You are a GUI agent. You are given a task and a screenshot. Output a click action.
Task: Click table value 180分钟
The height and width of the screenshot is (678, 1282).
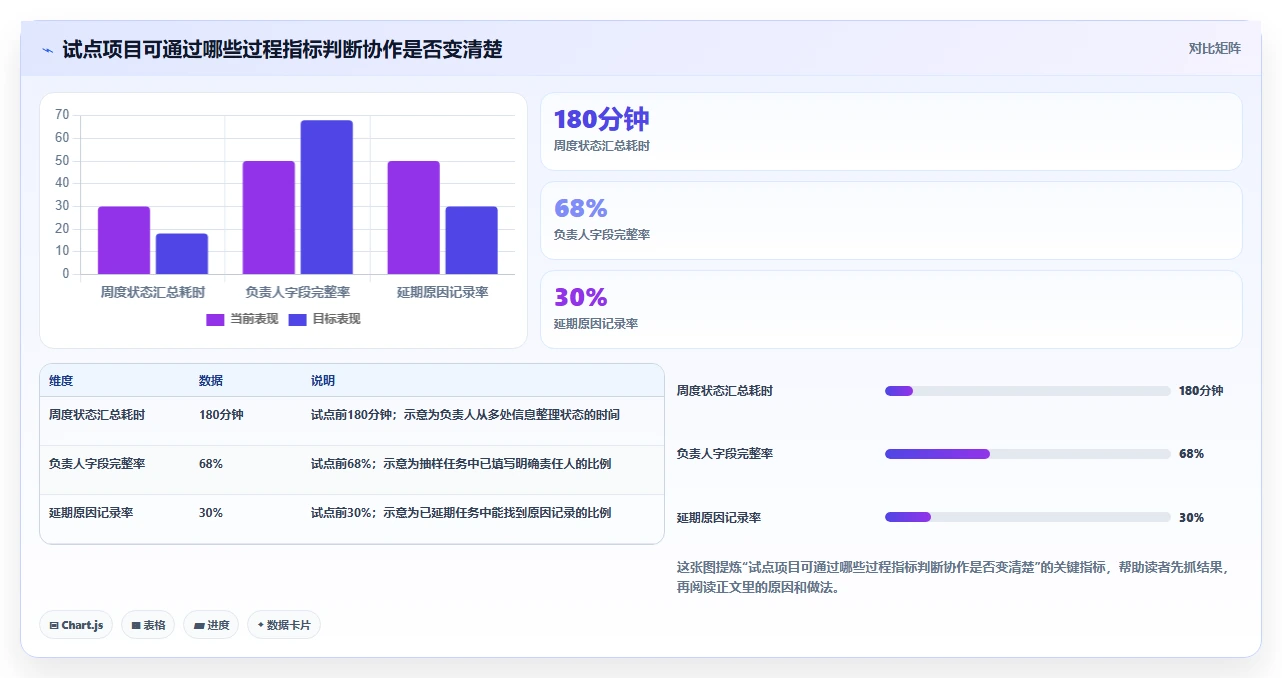(x=221, y=414)
